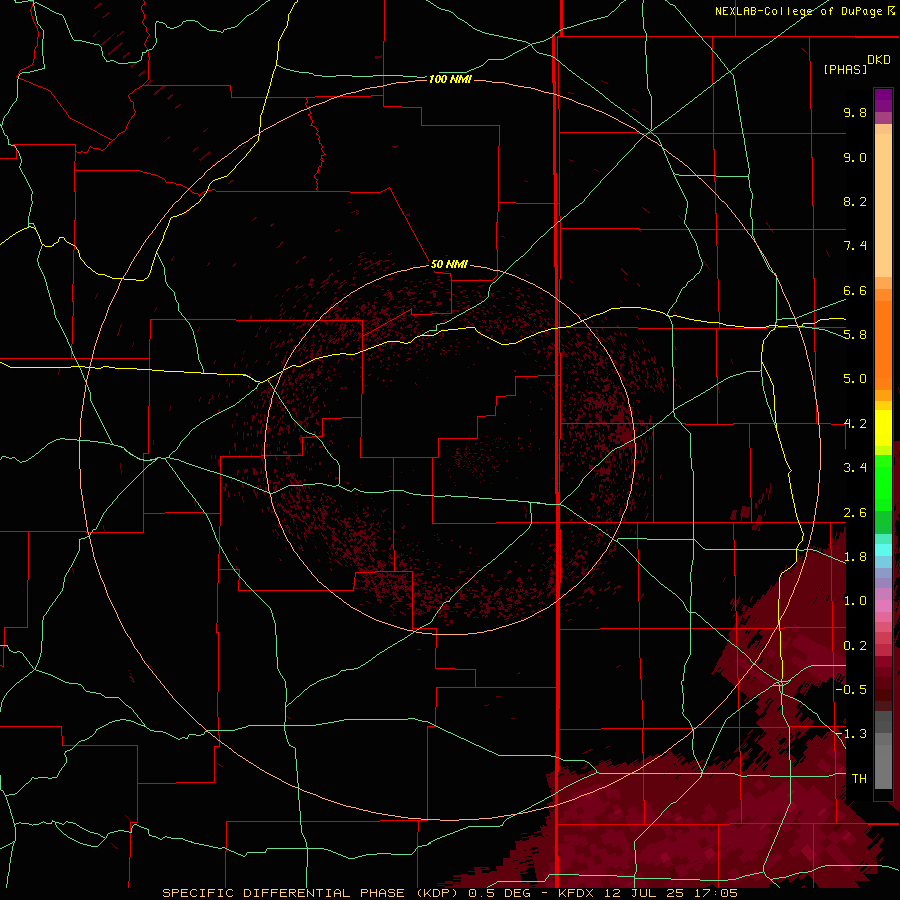The height and width of the screenshot is (900, 900).
Task: Click the 1.8 legend value
Action: pos(855,557)
